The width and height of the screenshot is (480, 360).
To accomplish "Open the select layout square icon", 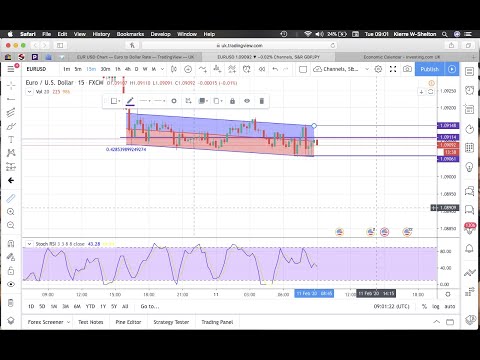I will click(303, 69).
